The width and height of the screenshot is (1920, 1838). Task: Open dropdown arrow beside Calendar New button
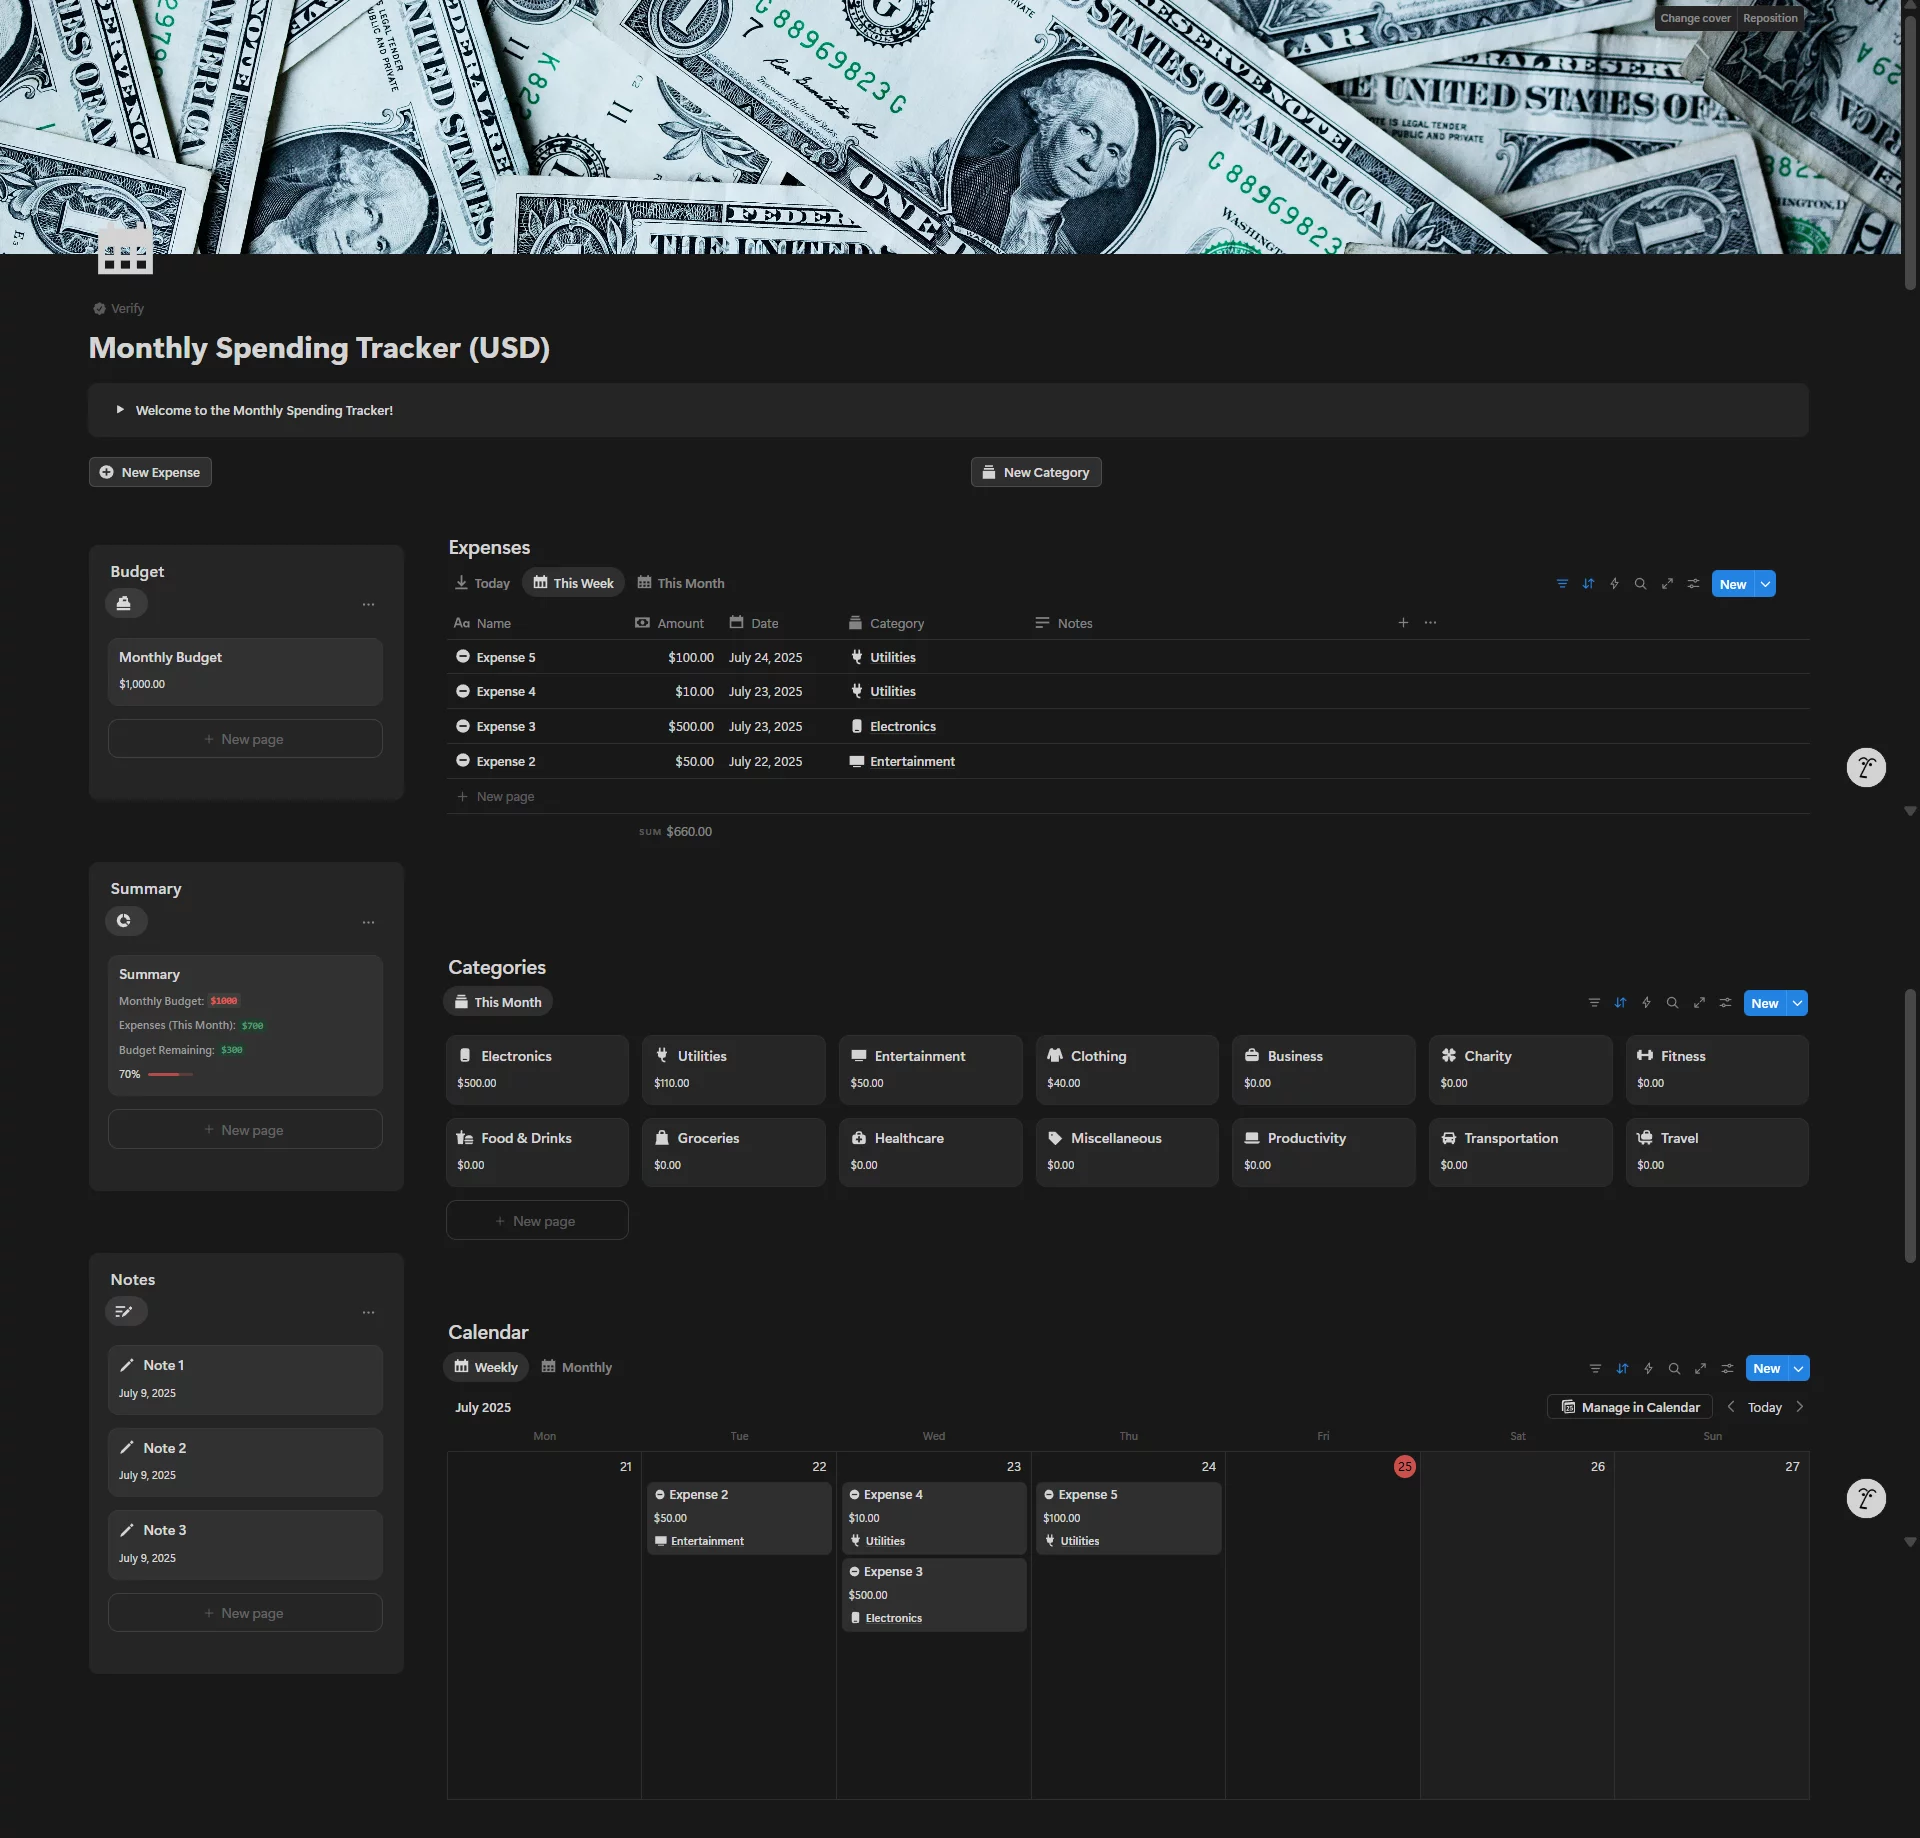(1799, 1369)
